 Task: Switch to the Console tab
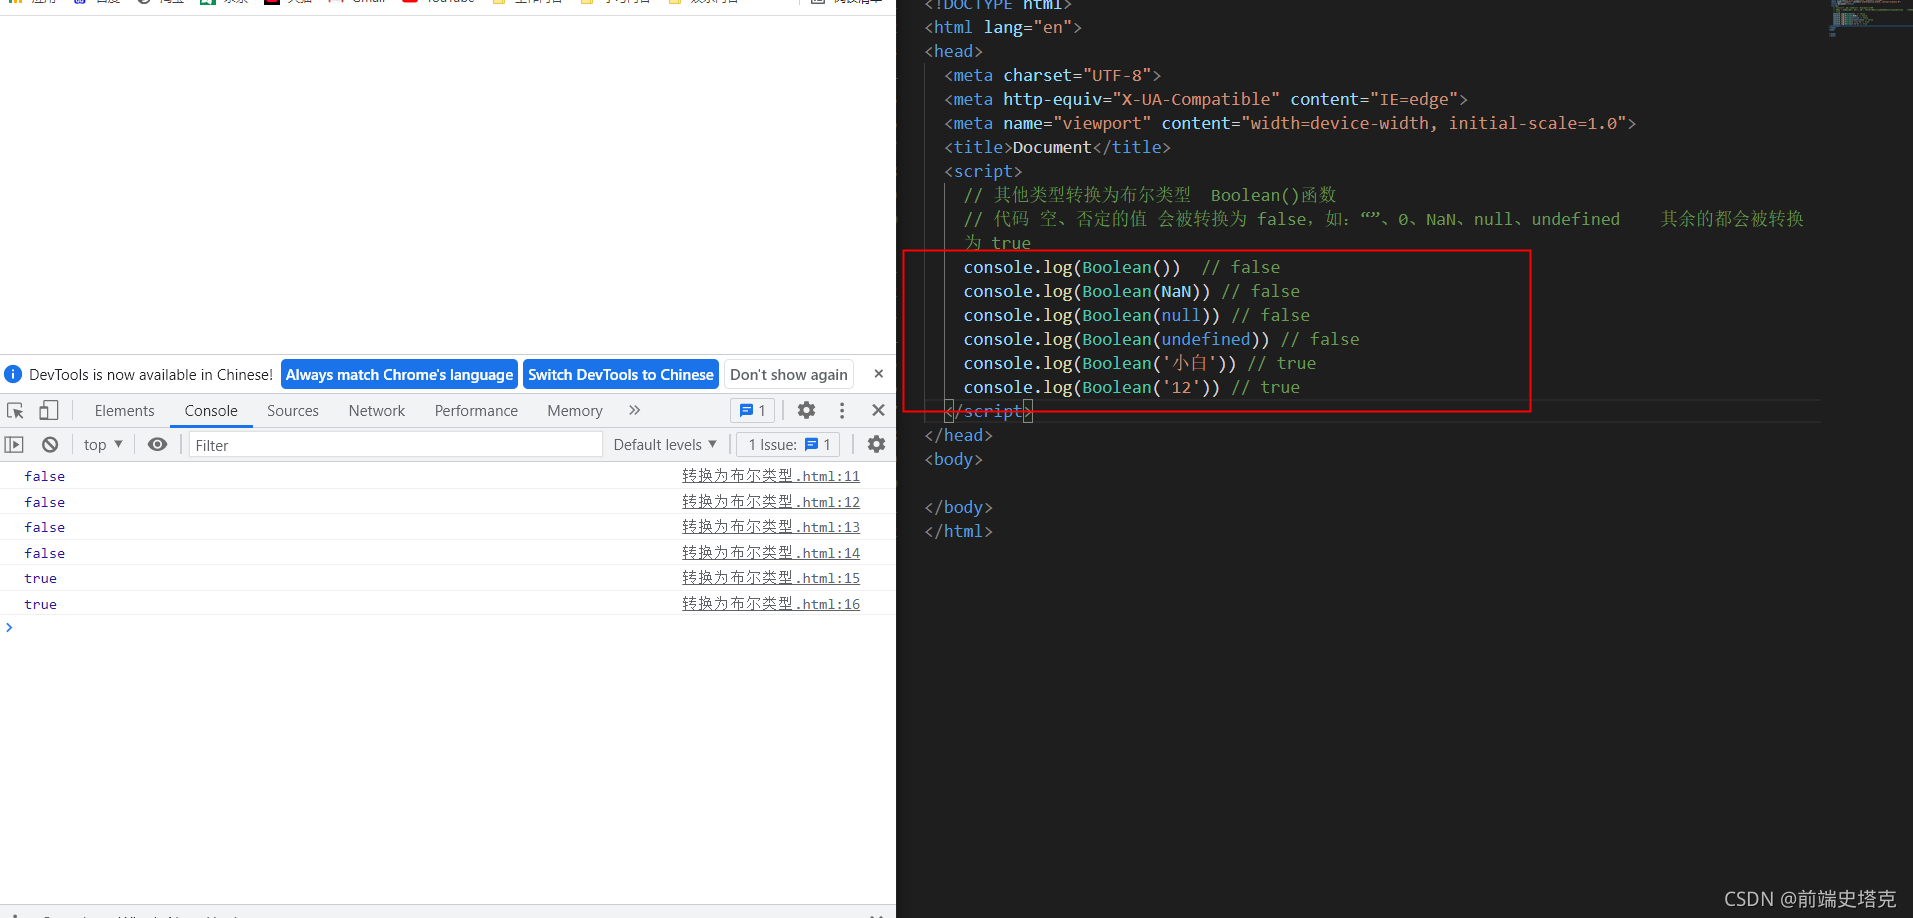[x=211, y=411]
